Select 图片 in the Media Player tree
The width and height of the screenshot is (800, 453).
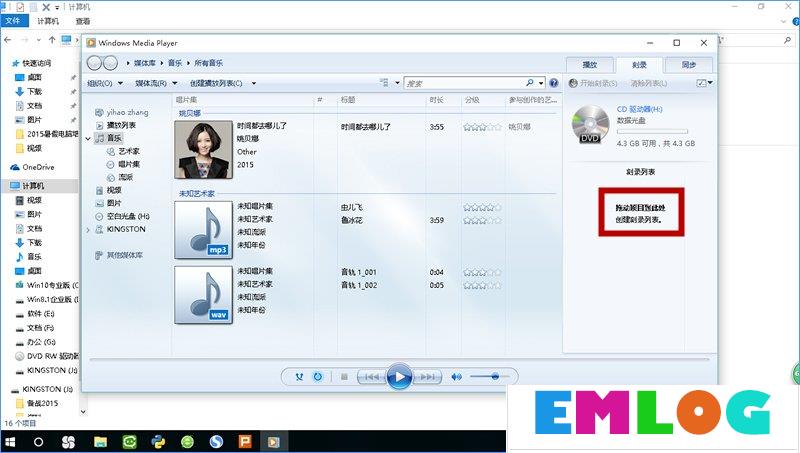[109, 203]
